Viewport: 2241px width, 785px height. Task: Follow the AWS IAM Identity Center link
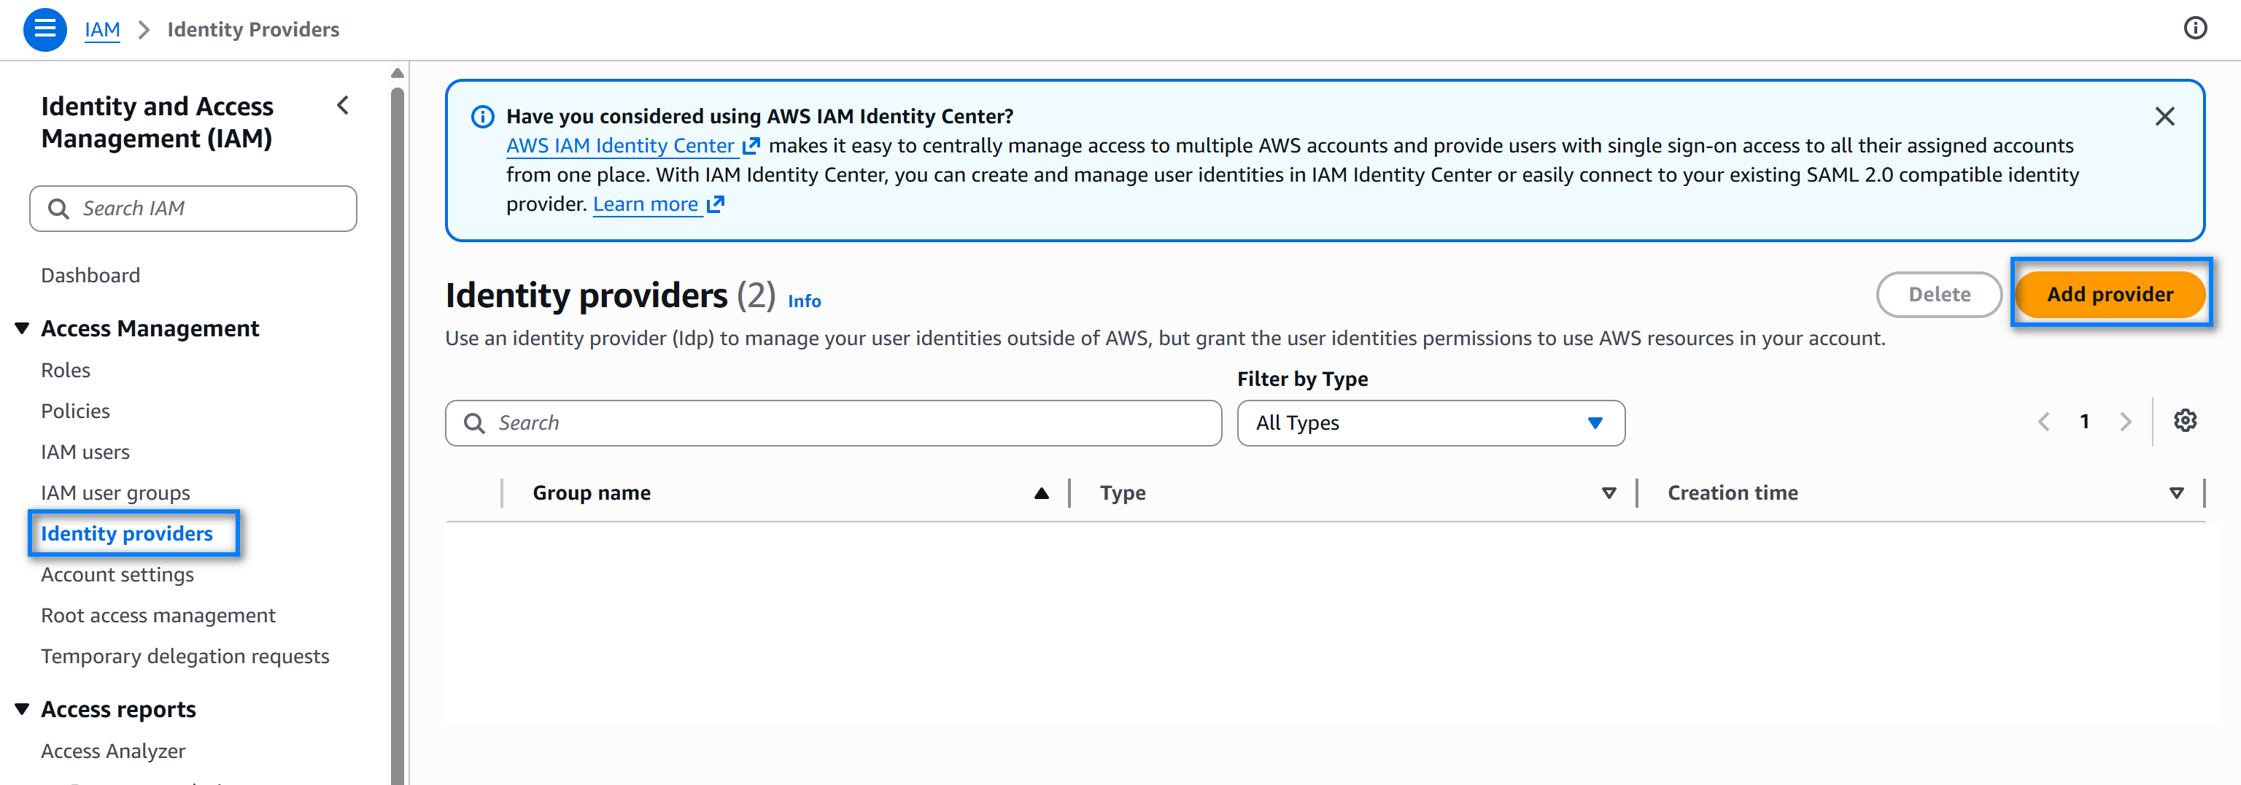tap(632, 146)
